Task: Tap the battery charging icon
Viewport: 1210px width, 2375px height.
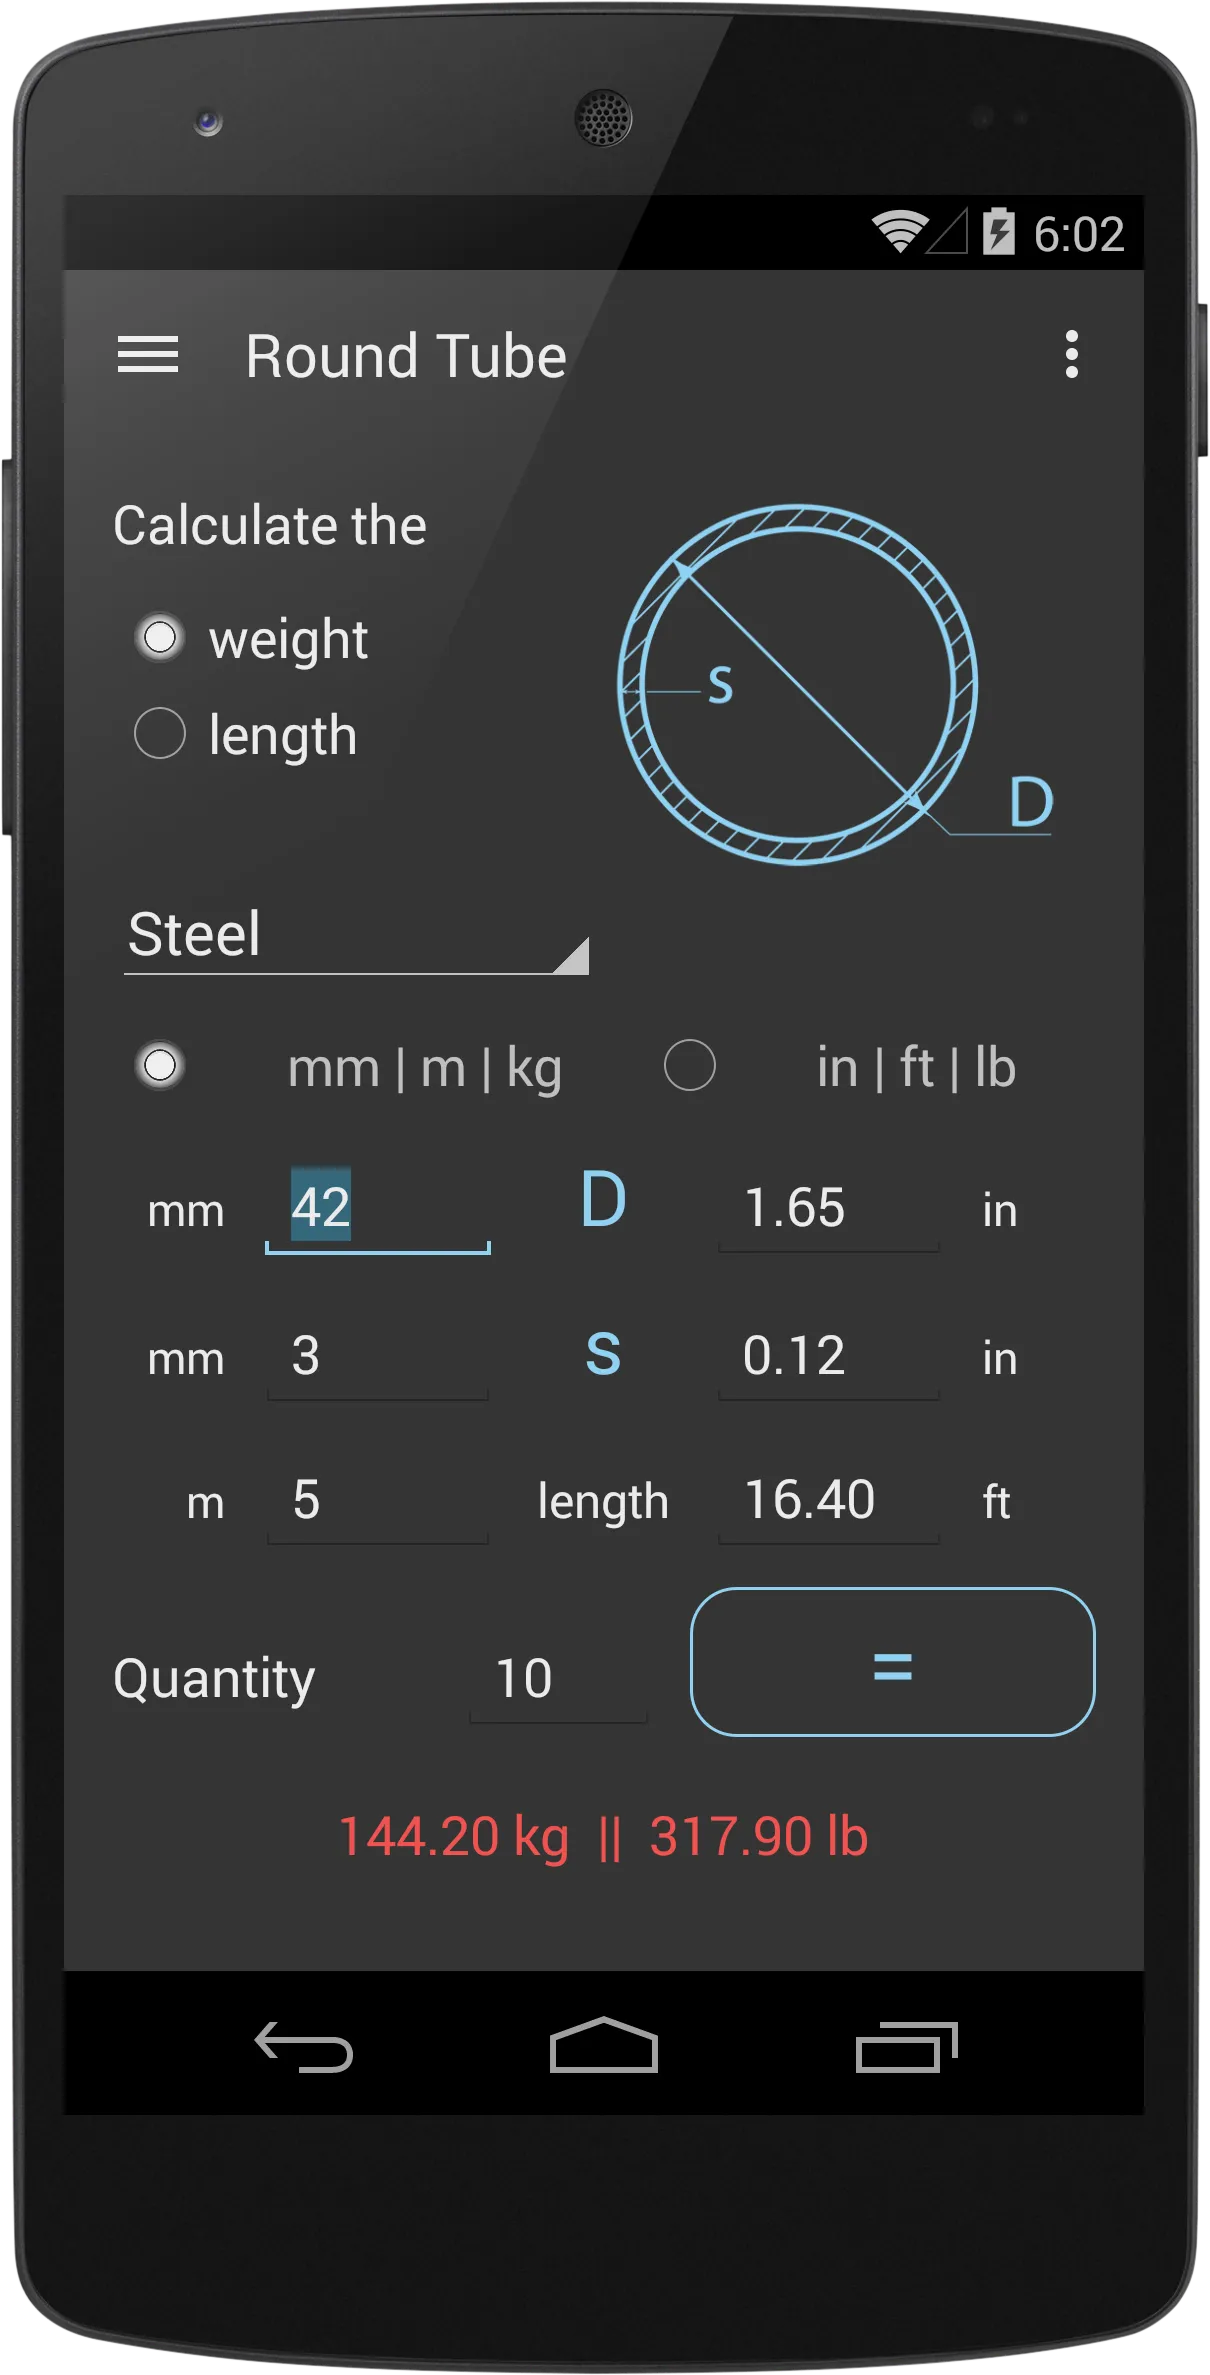Action: tap(998, 233)
